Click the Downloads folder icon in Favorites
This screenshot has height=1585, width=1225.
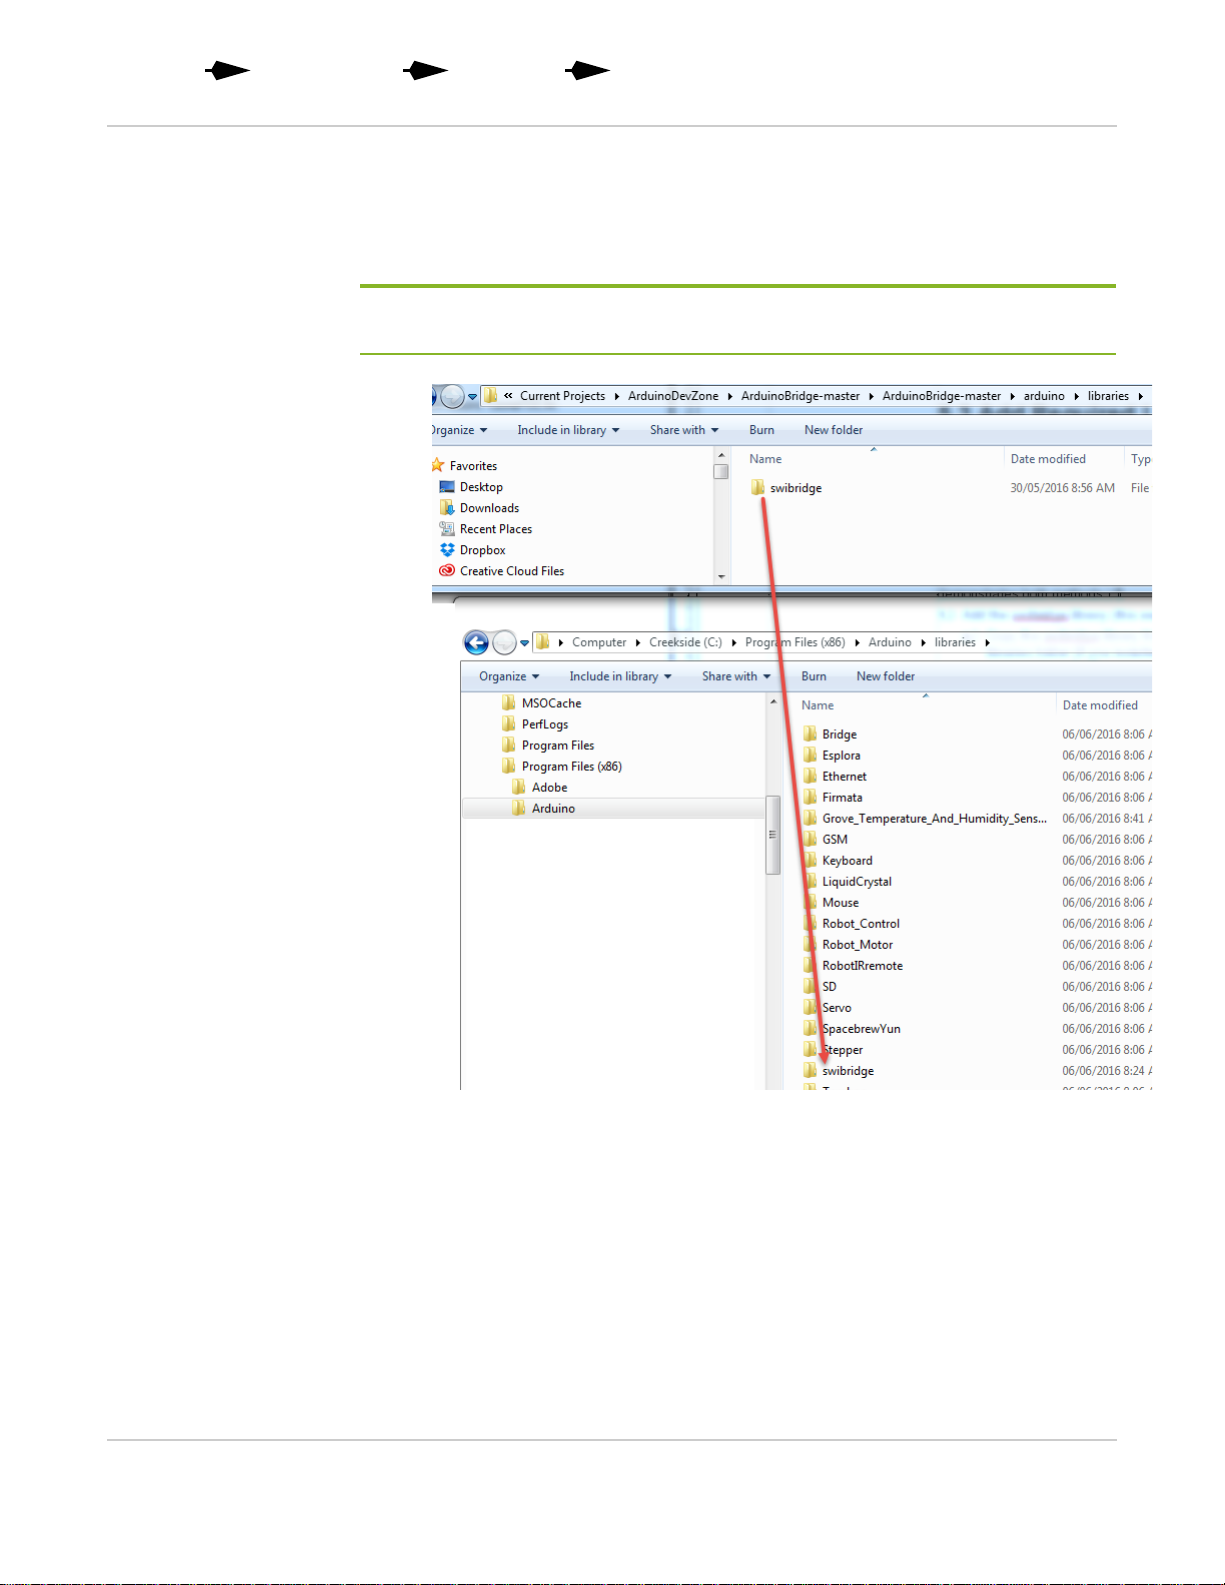coord(447,508)
